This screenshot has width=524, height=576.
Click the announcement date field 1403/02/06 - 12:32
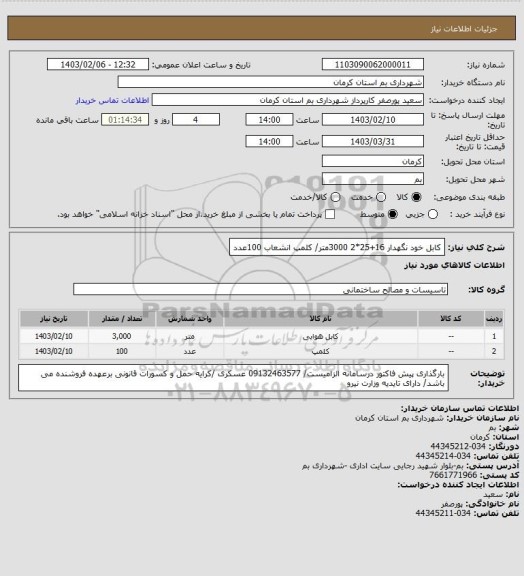[x=98, y=64]
